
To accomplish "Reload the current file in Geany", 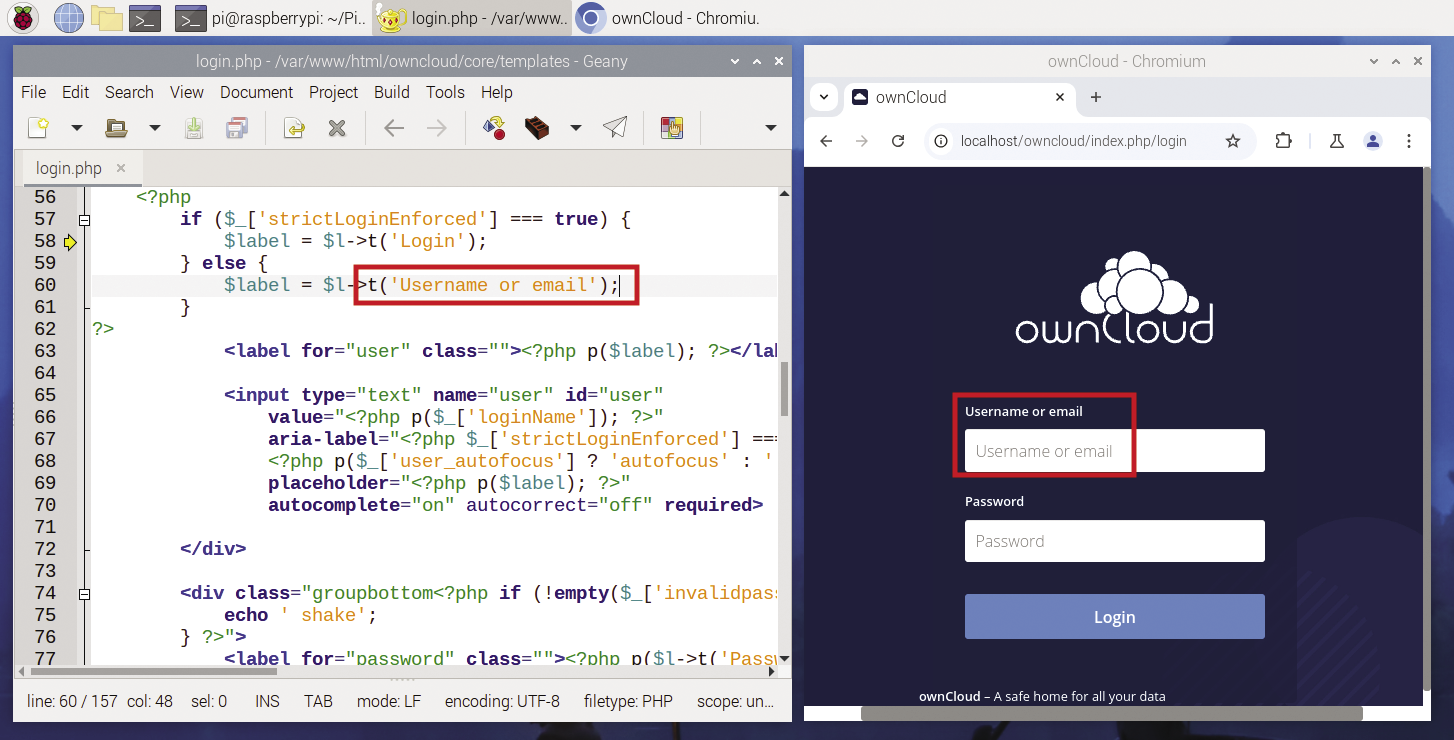I will tap(293, 127).
